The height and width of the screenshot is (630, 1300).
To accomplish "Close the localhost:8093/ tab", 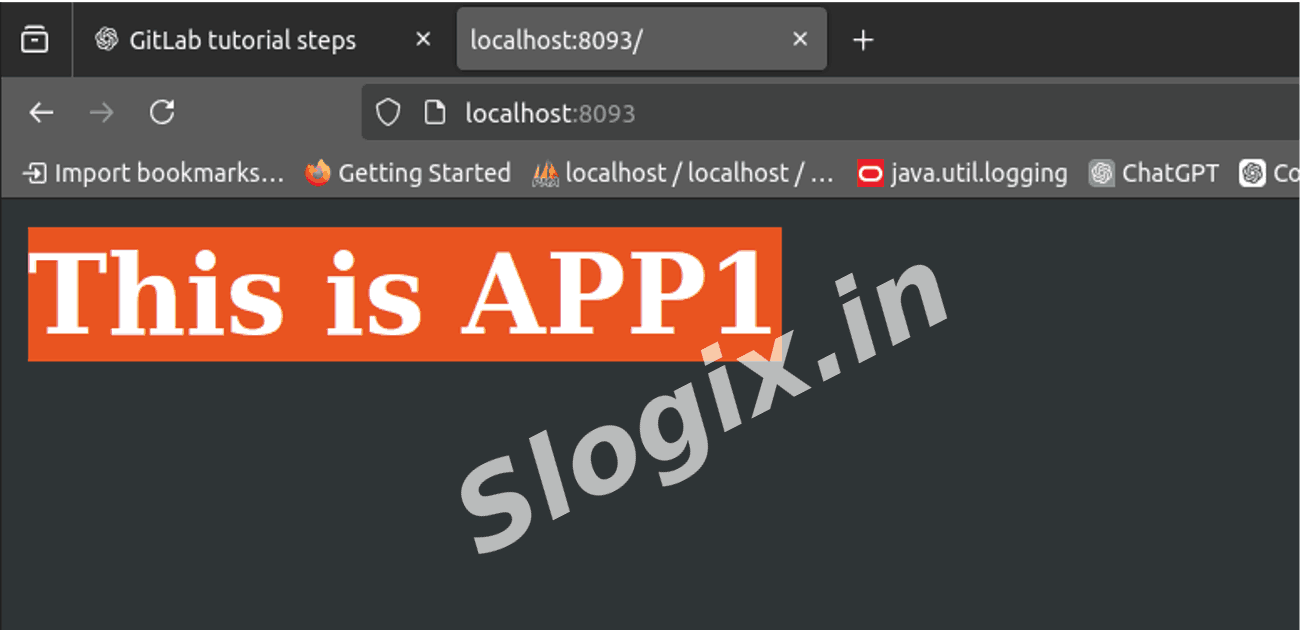I will (800, 40).
